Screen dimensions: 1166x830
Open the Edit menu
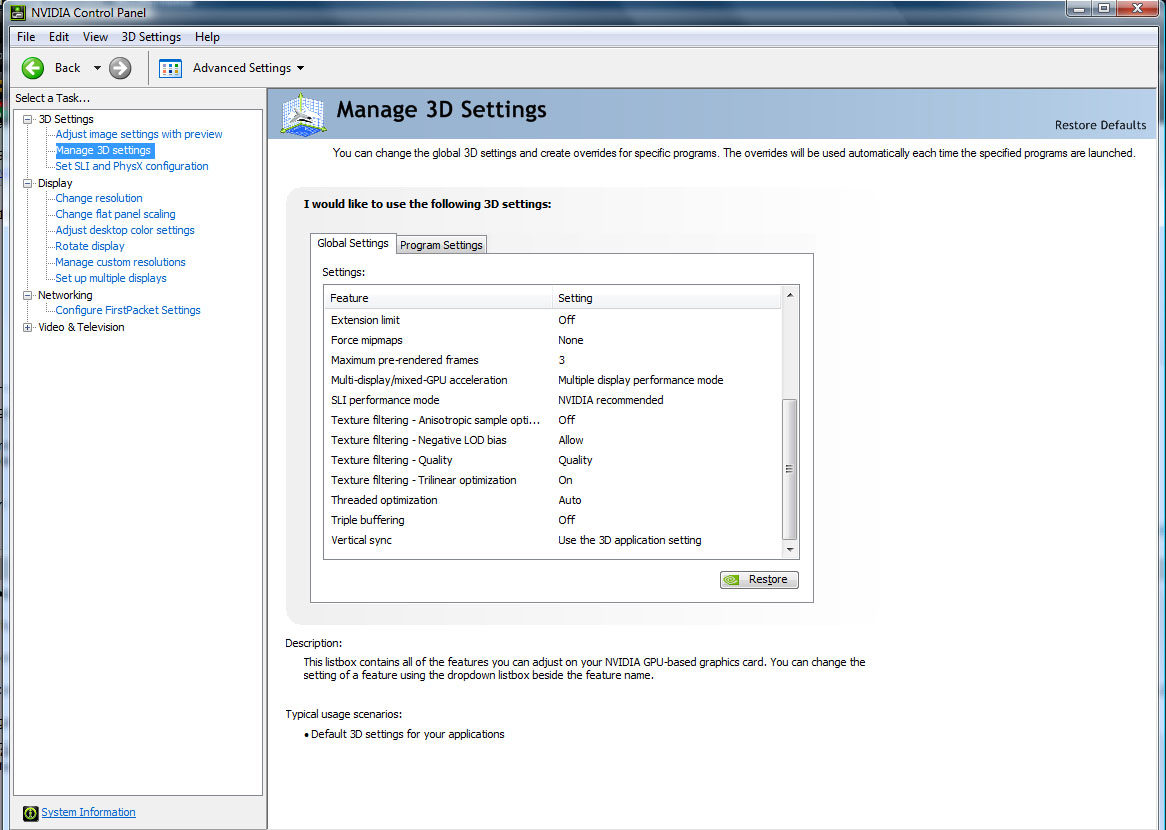[x=59, y=36]
